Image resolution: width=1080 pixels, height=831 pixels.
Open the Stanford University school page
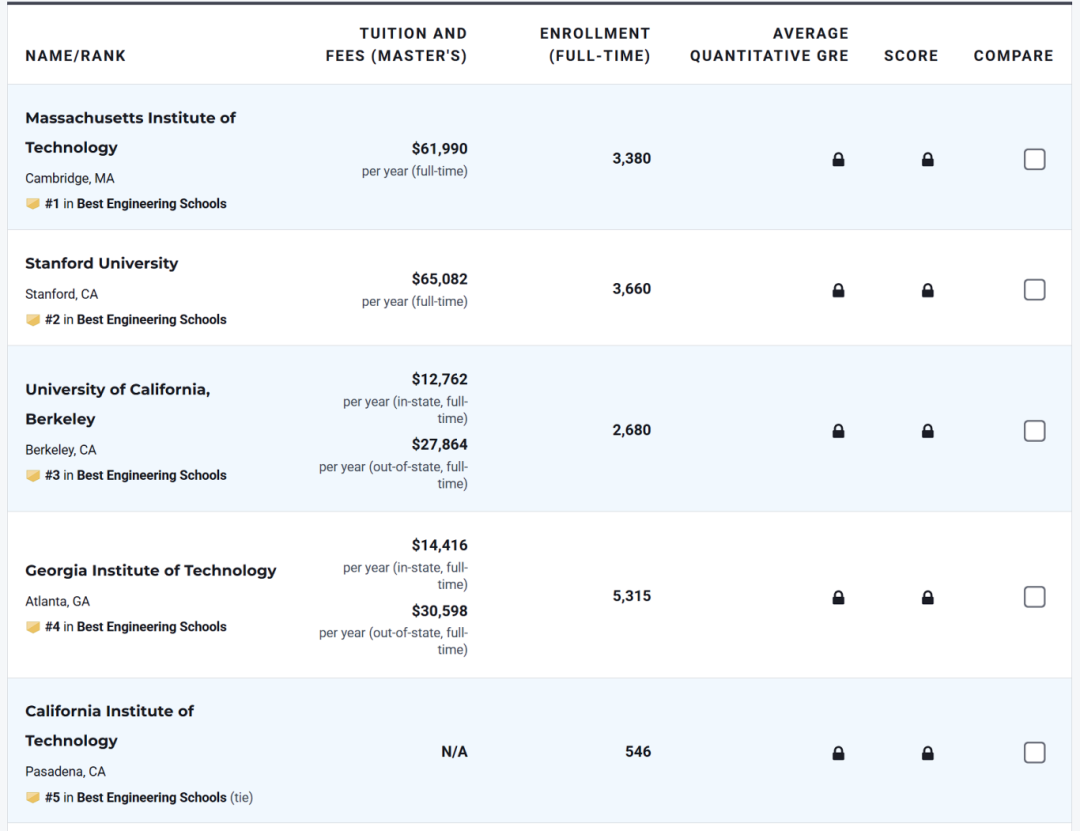(x=101, y=263)
